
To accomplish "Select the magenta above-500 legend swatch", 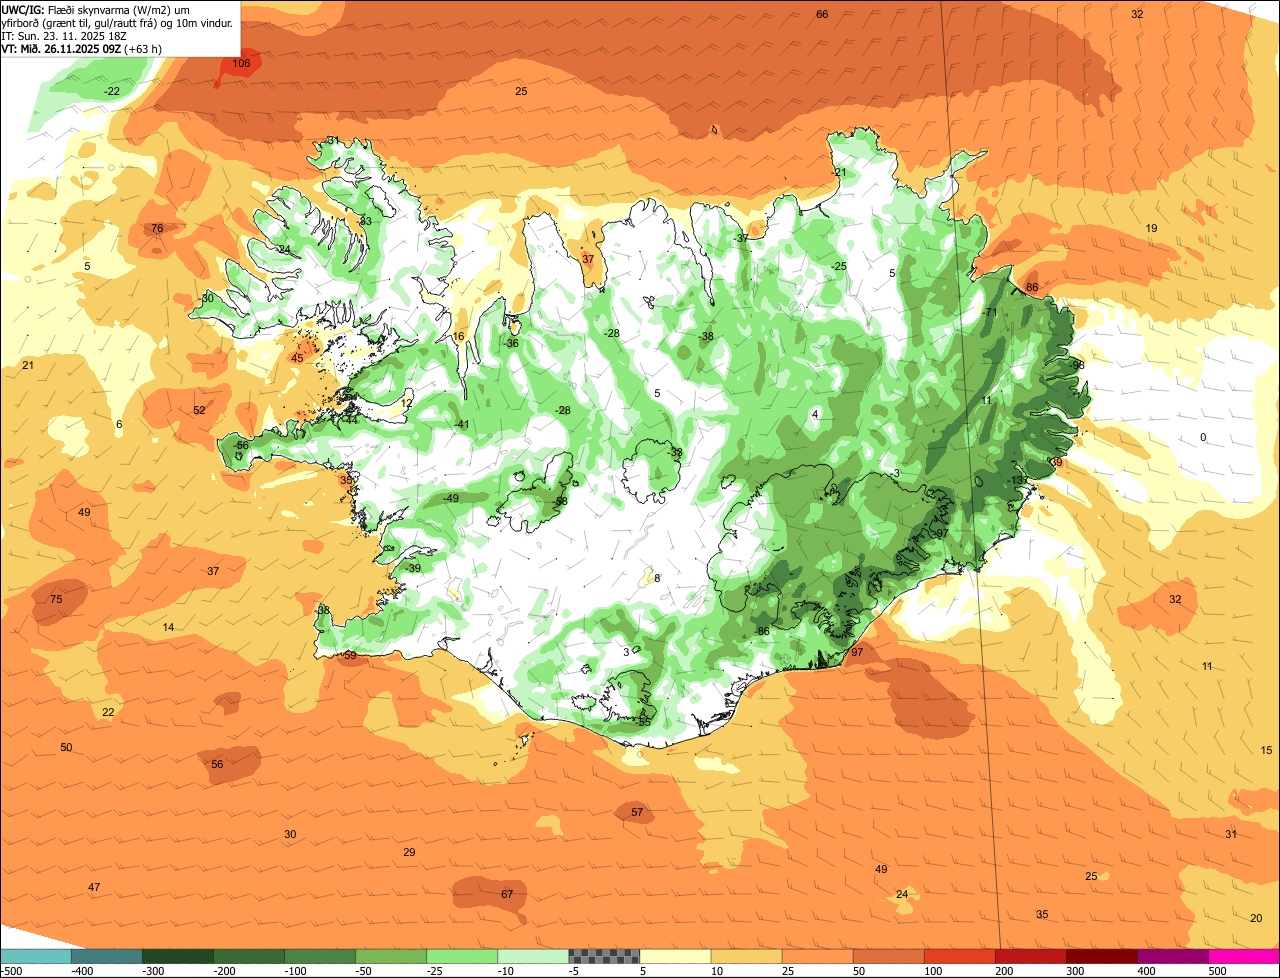I will (x=1244, y=955).
